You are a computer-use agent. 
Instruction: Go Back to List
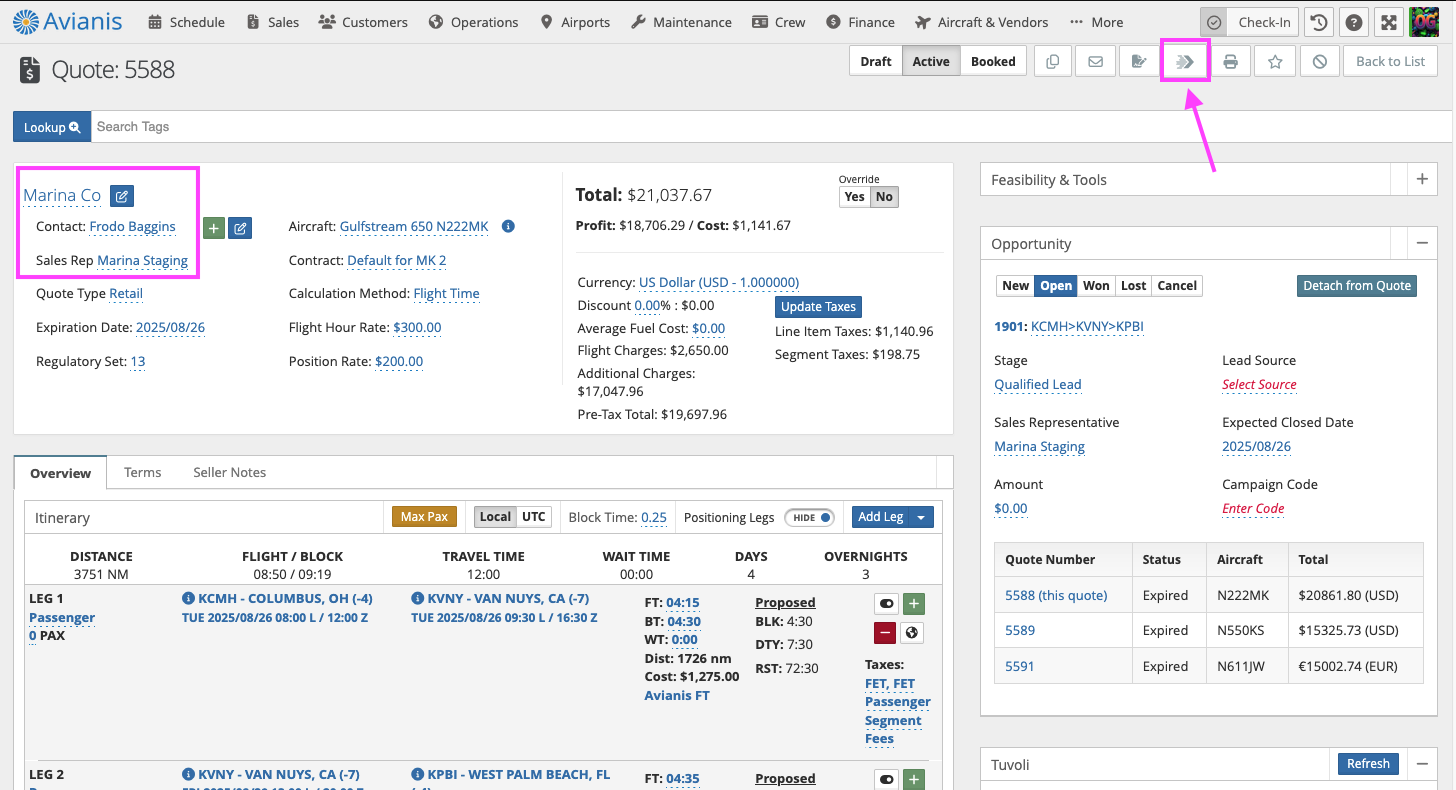(x=1390, y=61)
